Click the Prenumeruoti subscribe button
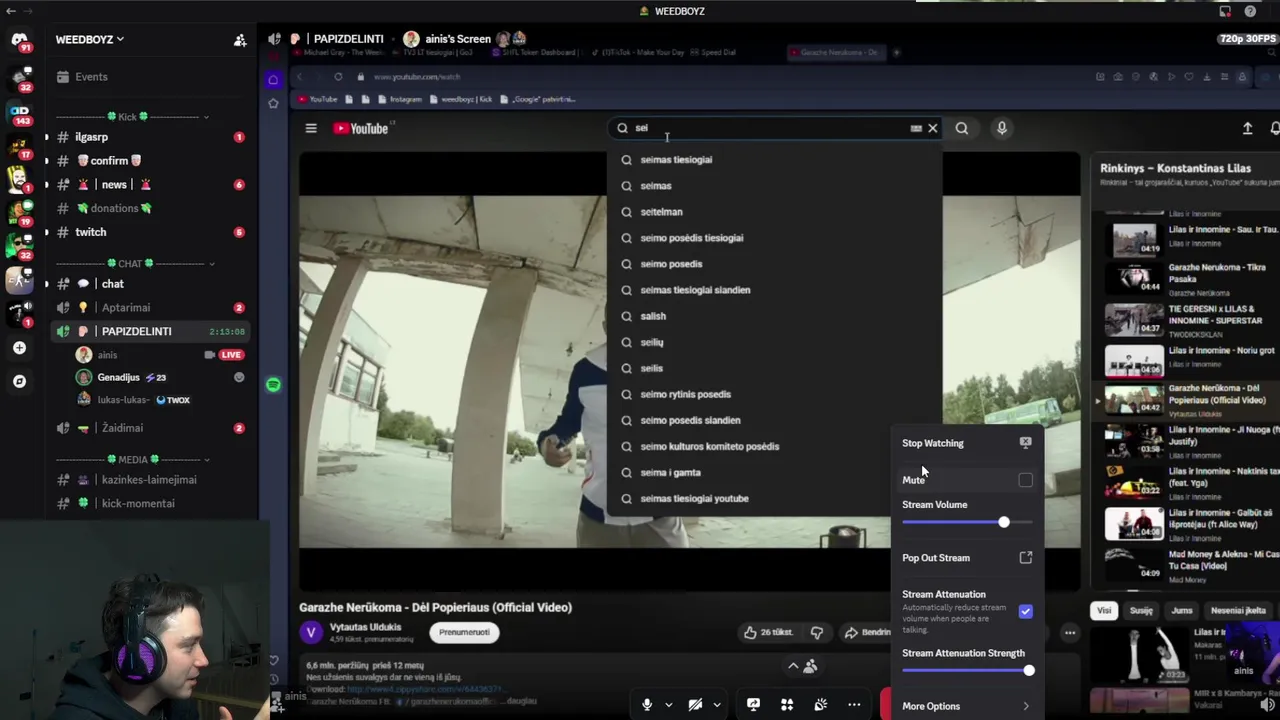Screen dimensions: 1280x720 [464, 632]
